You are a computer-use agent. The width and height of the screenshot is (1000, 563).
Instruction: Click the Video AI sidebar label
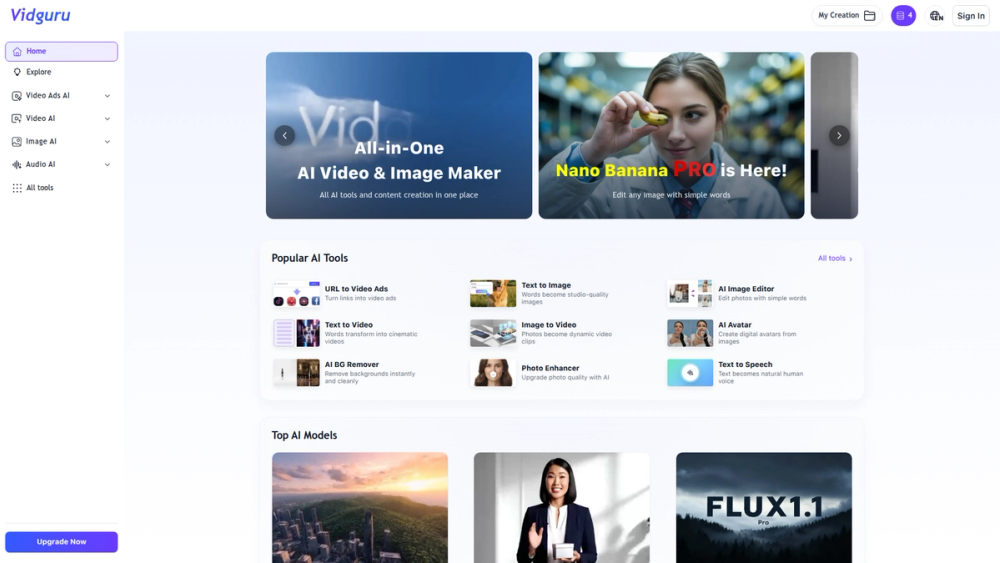40,119
